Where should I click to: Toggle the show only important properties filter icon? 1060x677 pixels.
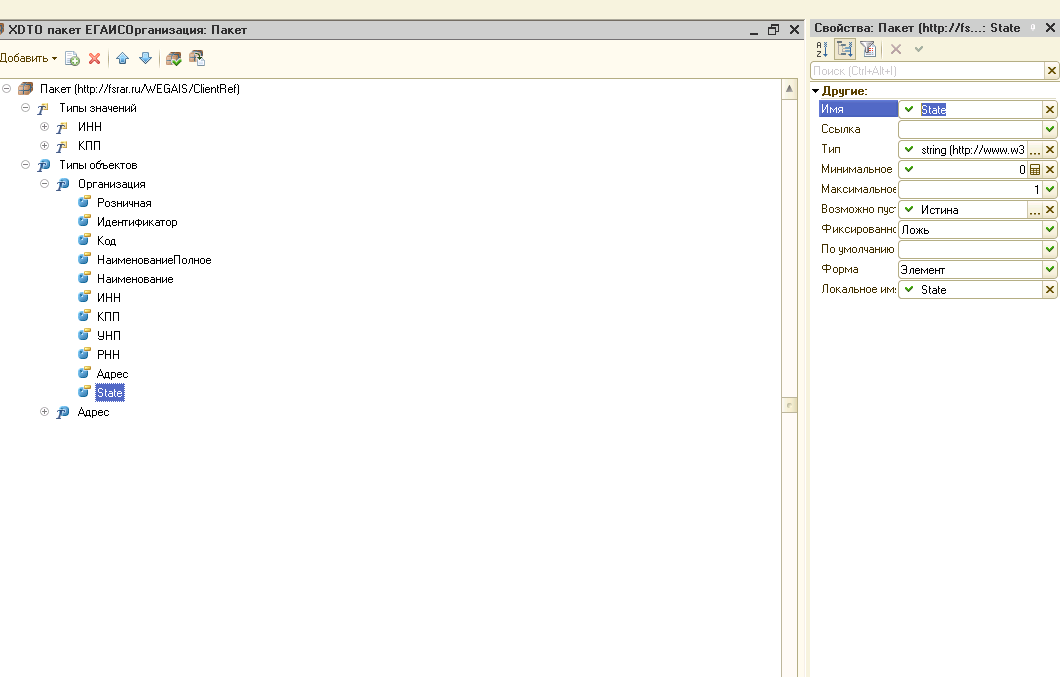click(x=867, y=49)
